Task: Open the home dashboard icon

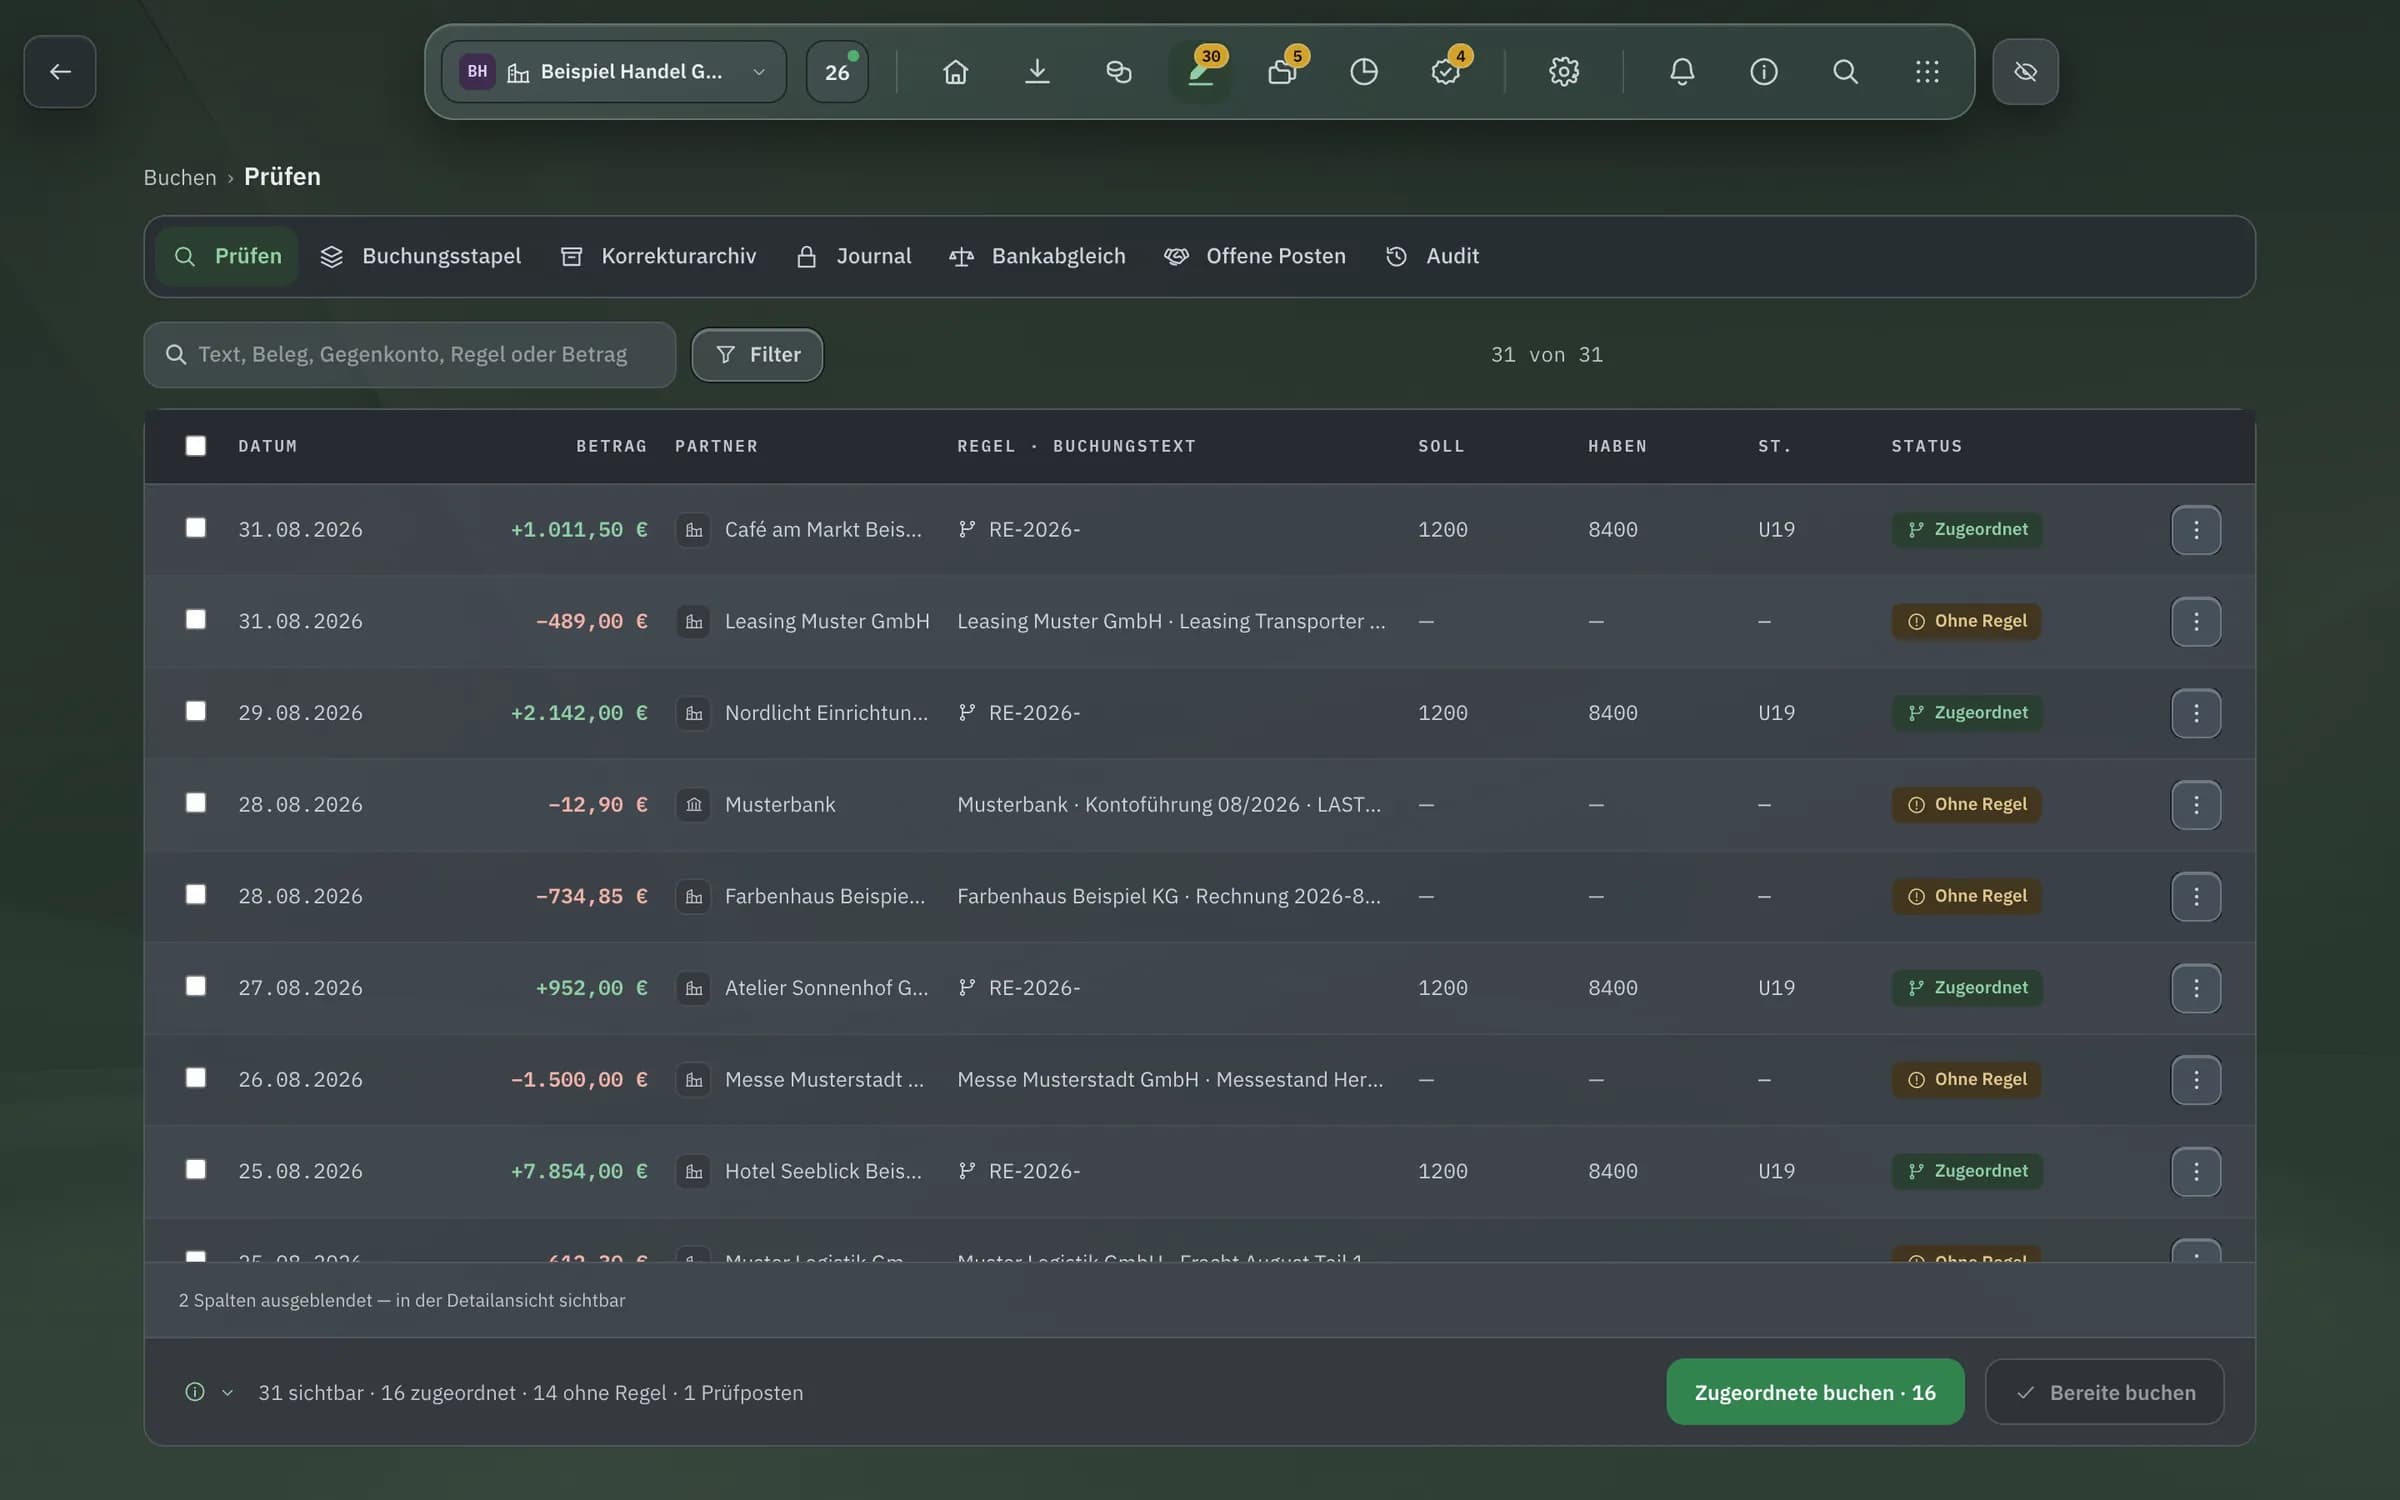Action: (955, 72)
